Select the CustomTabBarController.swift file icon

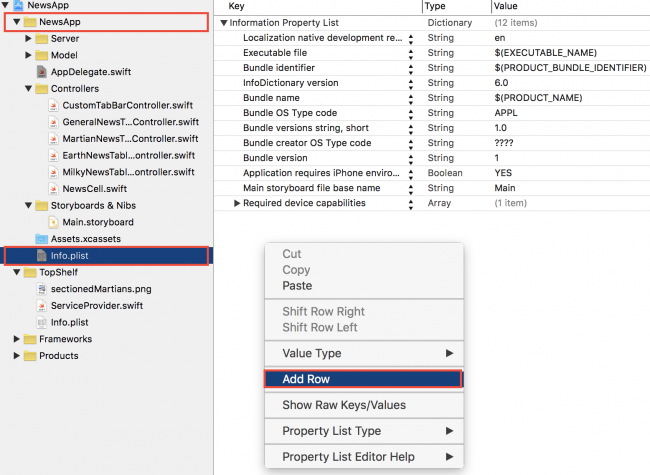[x=53, y=105]
